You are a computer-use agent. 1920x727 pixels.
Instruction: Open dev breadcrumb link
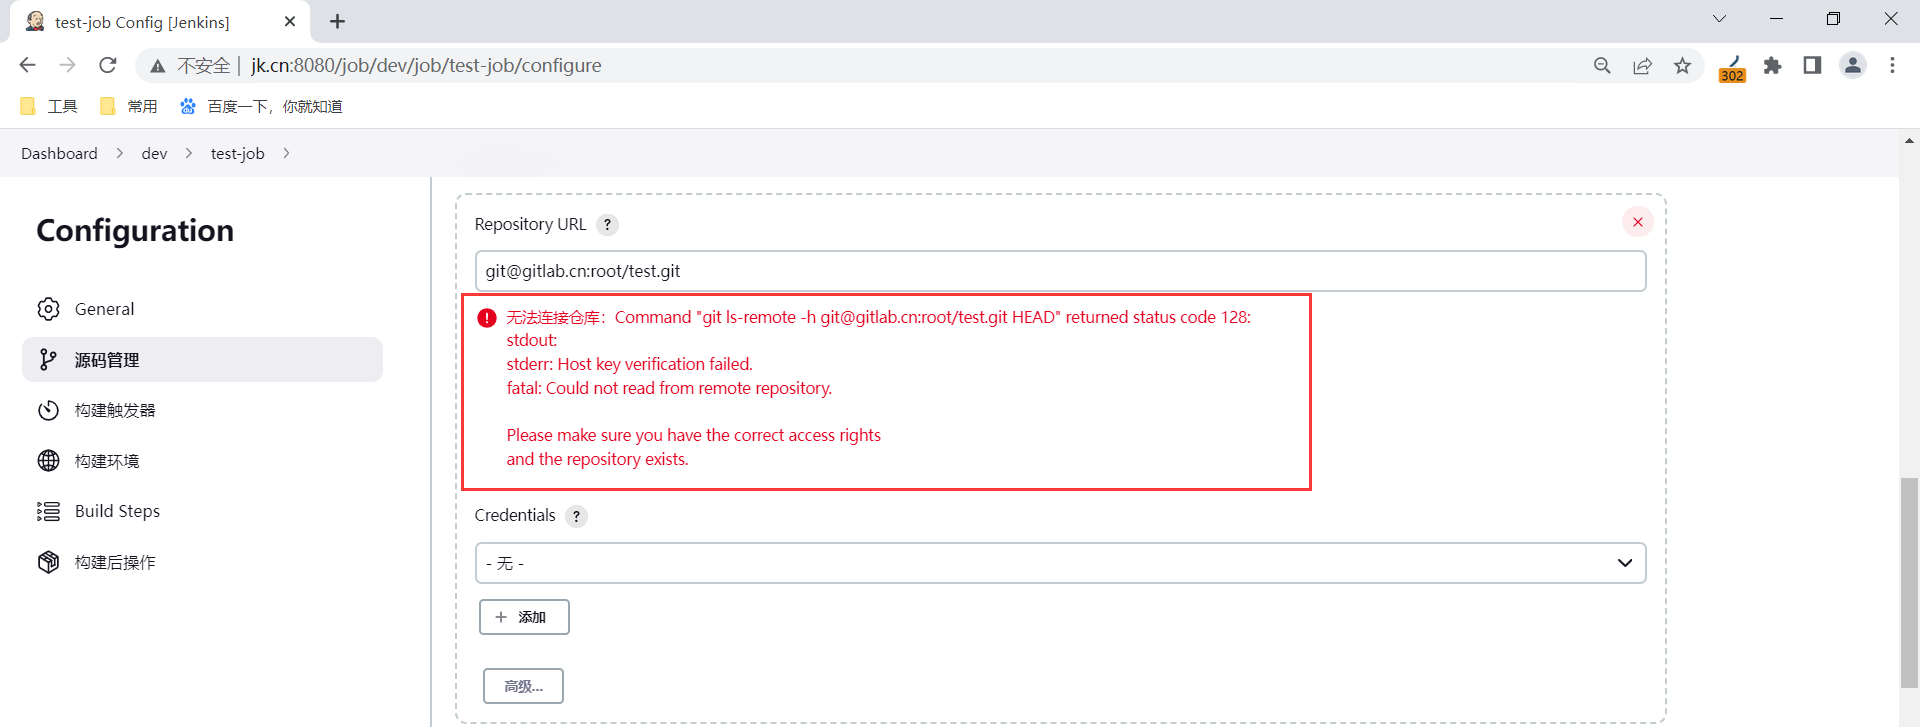pos(154,153)
